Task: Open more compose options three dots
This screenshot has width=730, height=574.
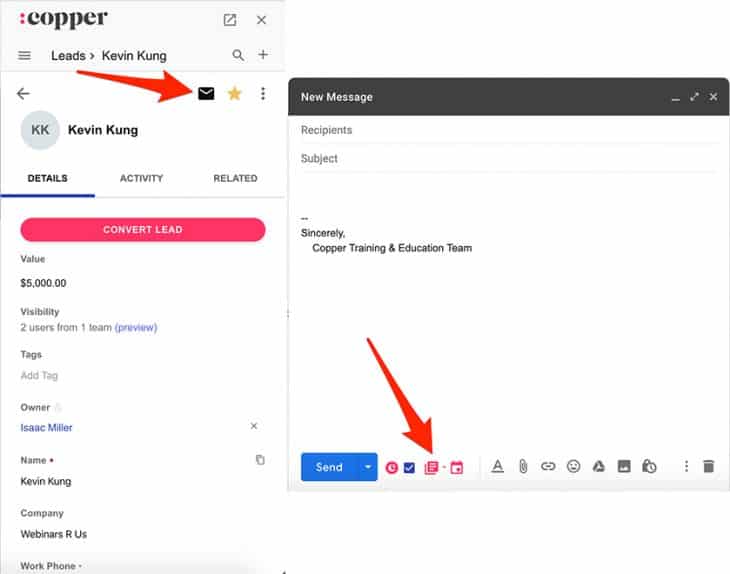Action: pos(686,466)
